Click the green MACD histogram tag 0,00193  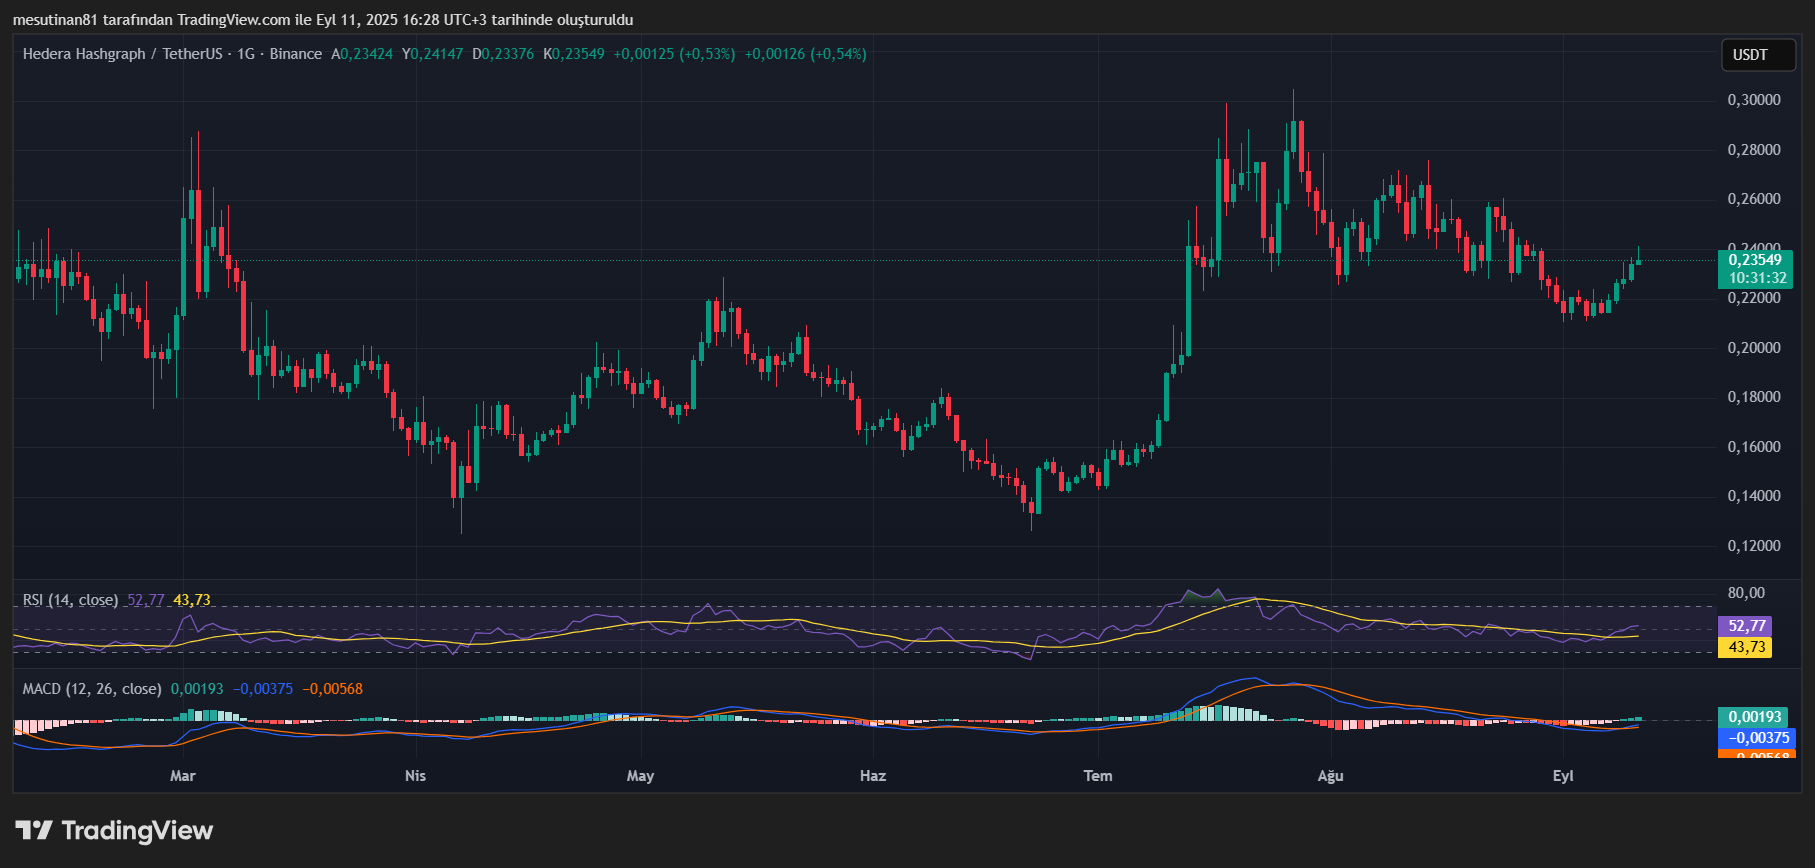pos(1755,717)
